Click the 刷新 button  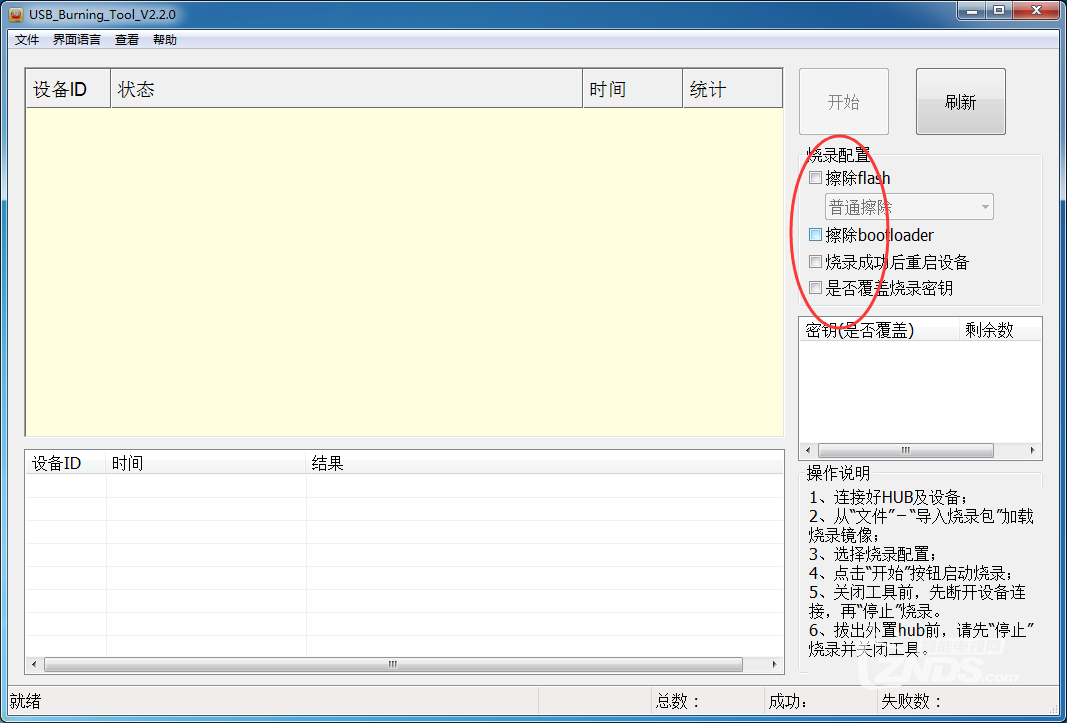(960, 102)
